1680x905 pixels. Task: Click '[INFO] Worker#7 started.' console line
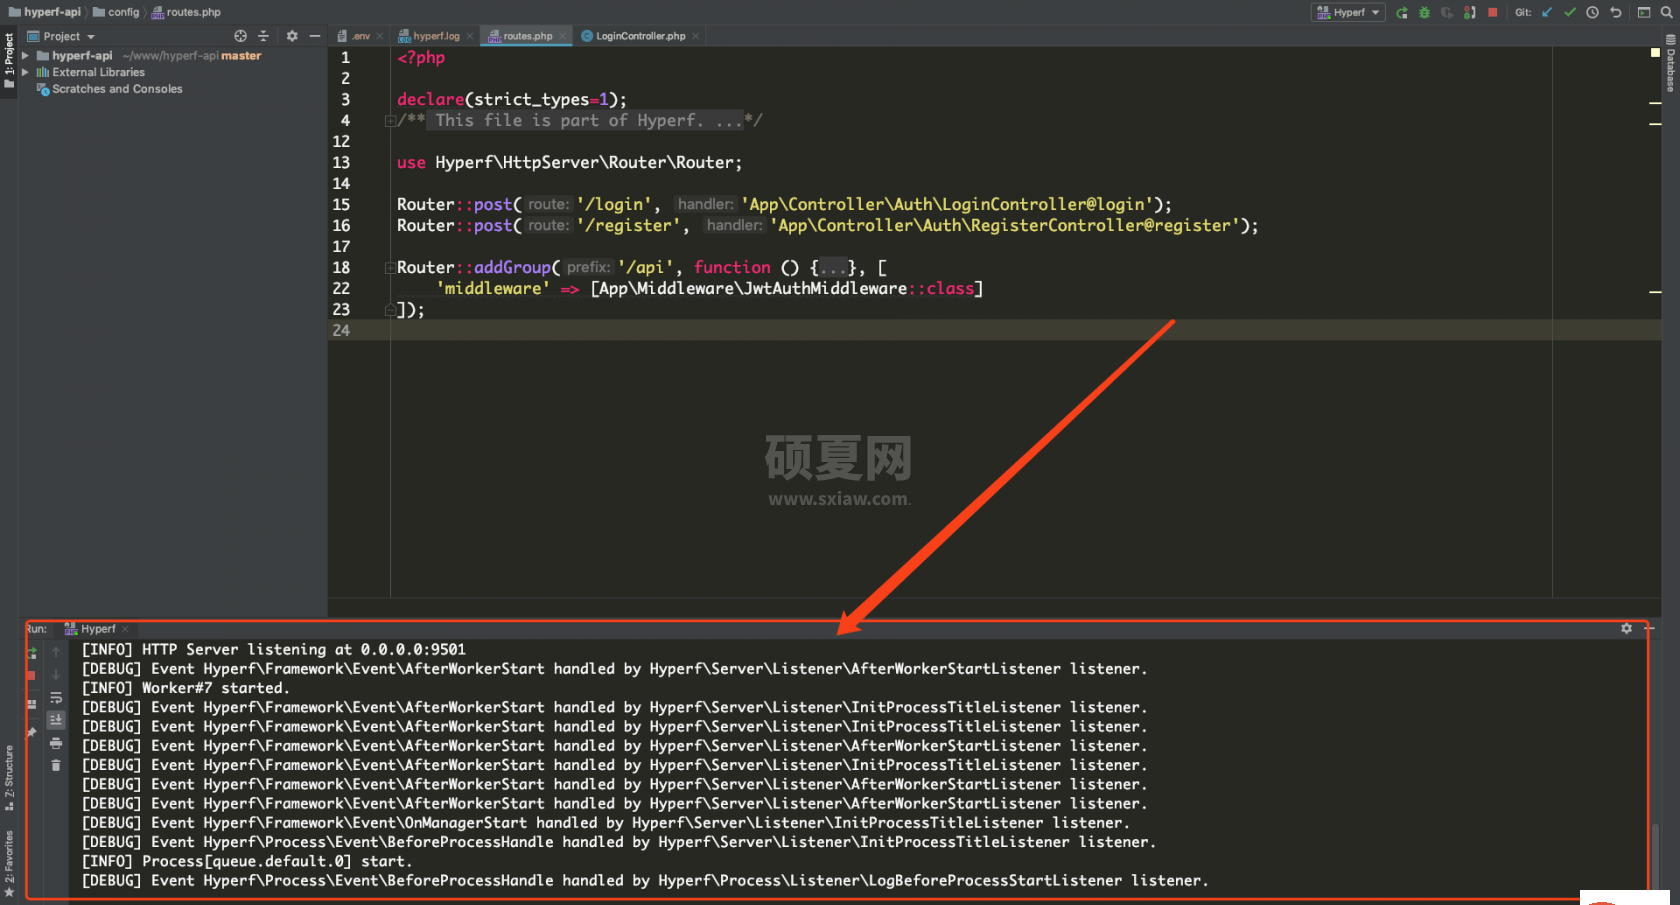pyautogui.click(x=185, y=688)
